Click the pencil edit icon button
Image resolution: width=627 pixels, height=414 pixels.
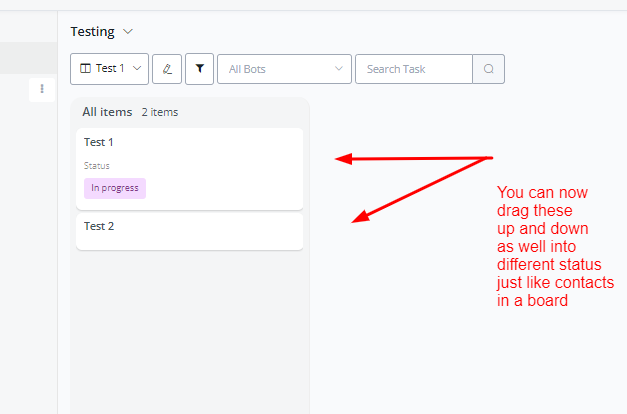tap(167, 69)
